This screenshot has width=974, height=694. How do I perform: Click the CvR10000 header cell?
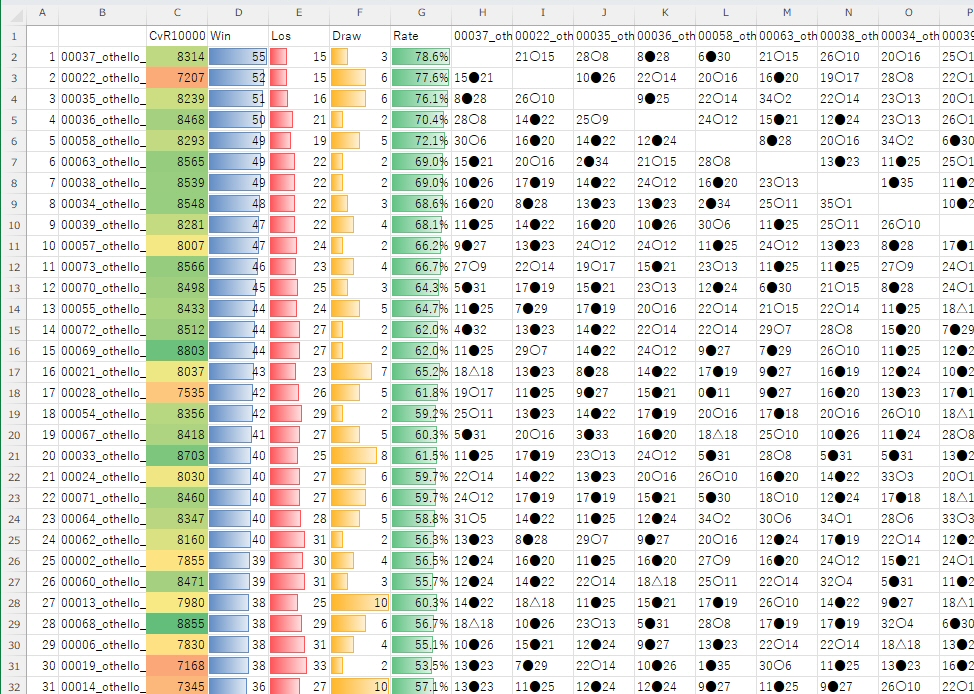pyautogui.click(x=176, y=35)
